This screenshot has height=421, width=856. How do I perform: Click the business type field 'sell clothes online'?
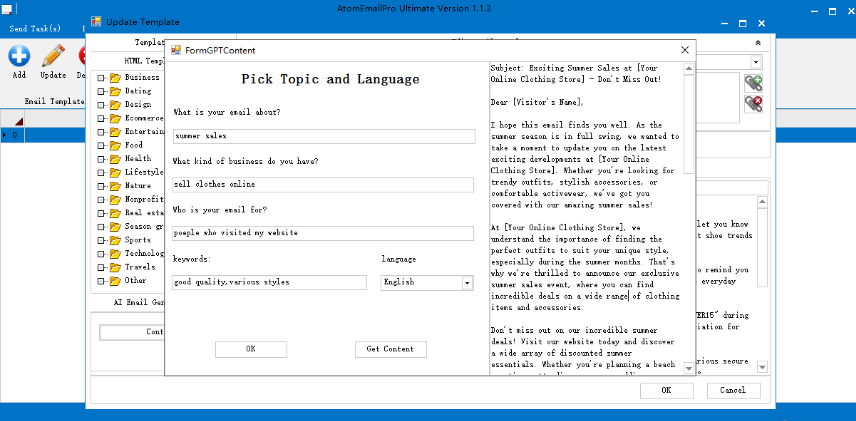point(323,185)
